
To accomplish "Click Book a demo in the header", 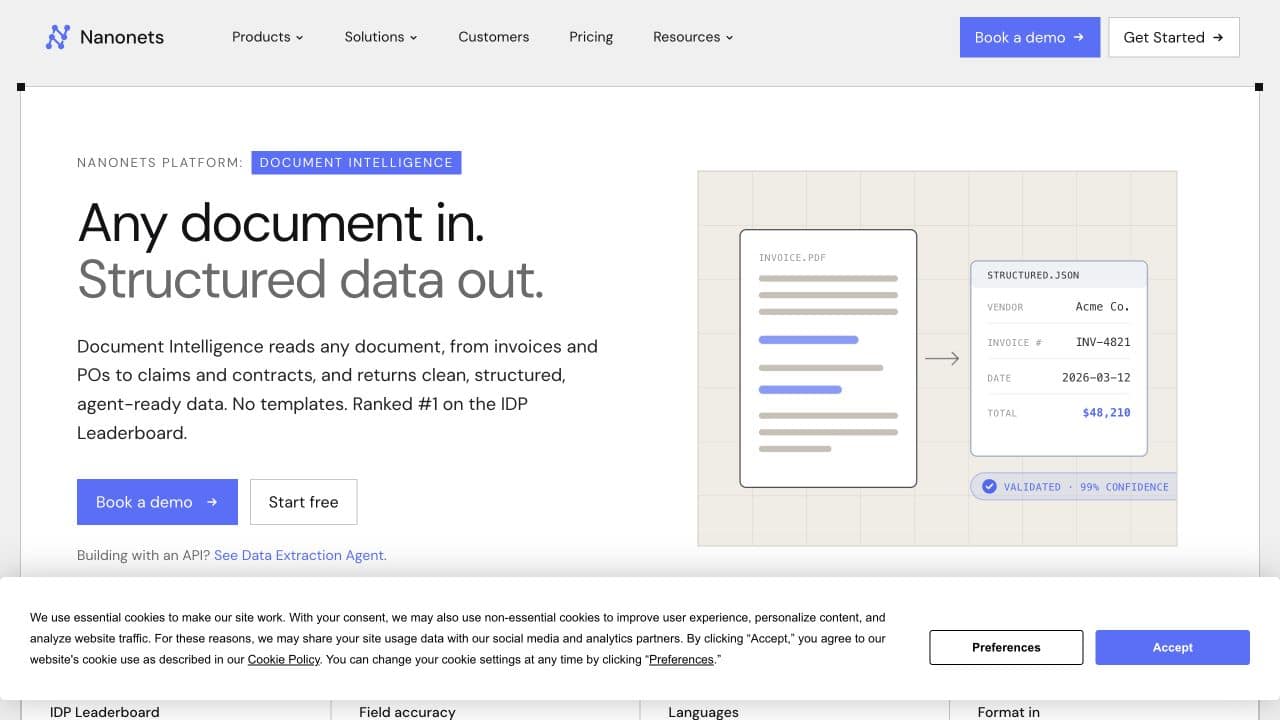I will (x=1030, y=37).
